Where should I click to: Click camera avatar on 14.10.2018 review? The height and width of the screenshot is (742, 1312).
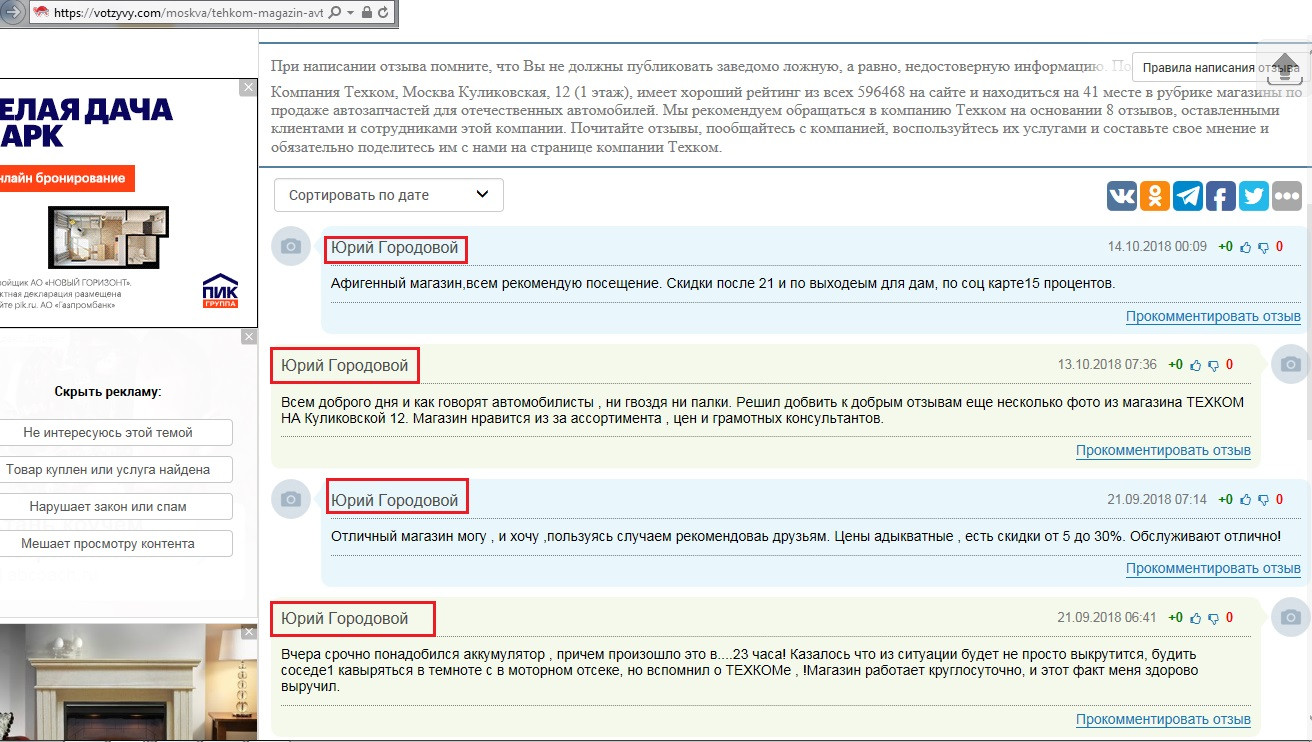pyautogui.click(x=290, y=246)
